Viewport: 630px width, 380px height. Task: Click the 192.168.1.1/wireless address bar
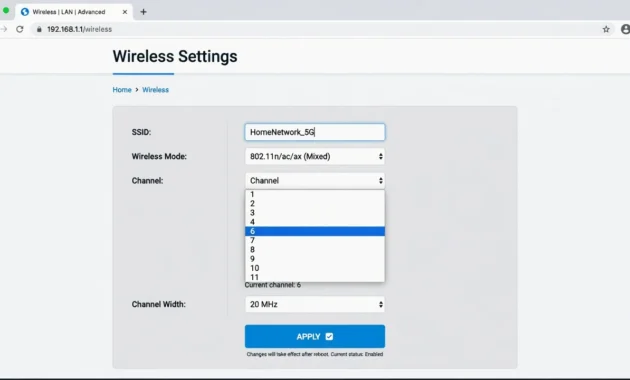pyautogui.click(x=321, y=29)
